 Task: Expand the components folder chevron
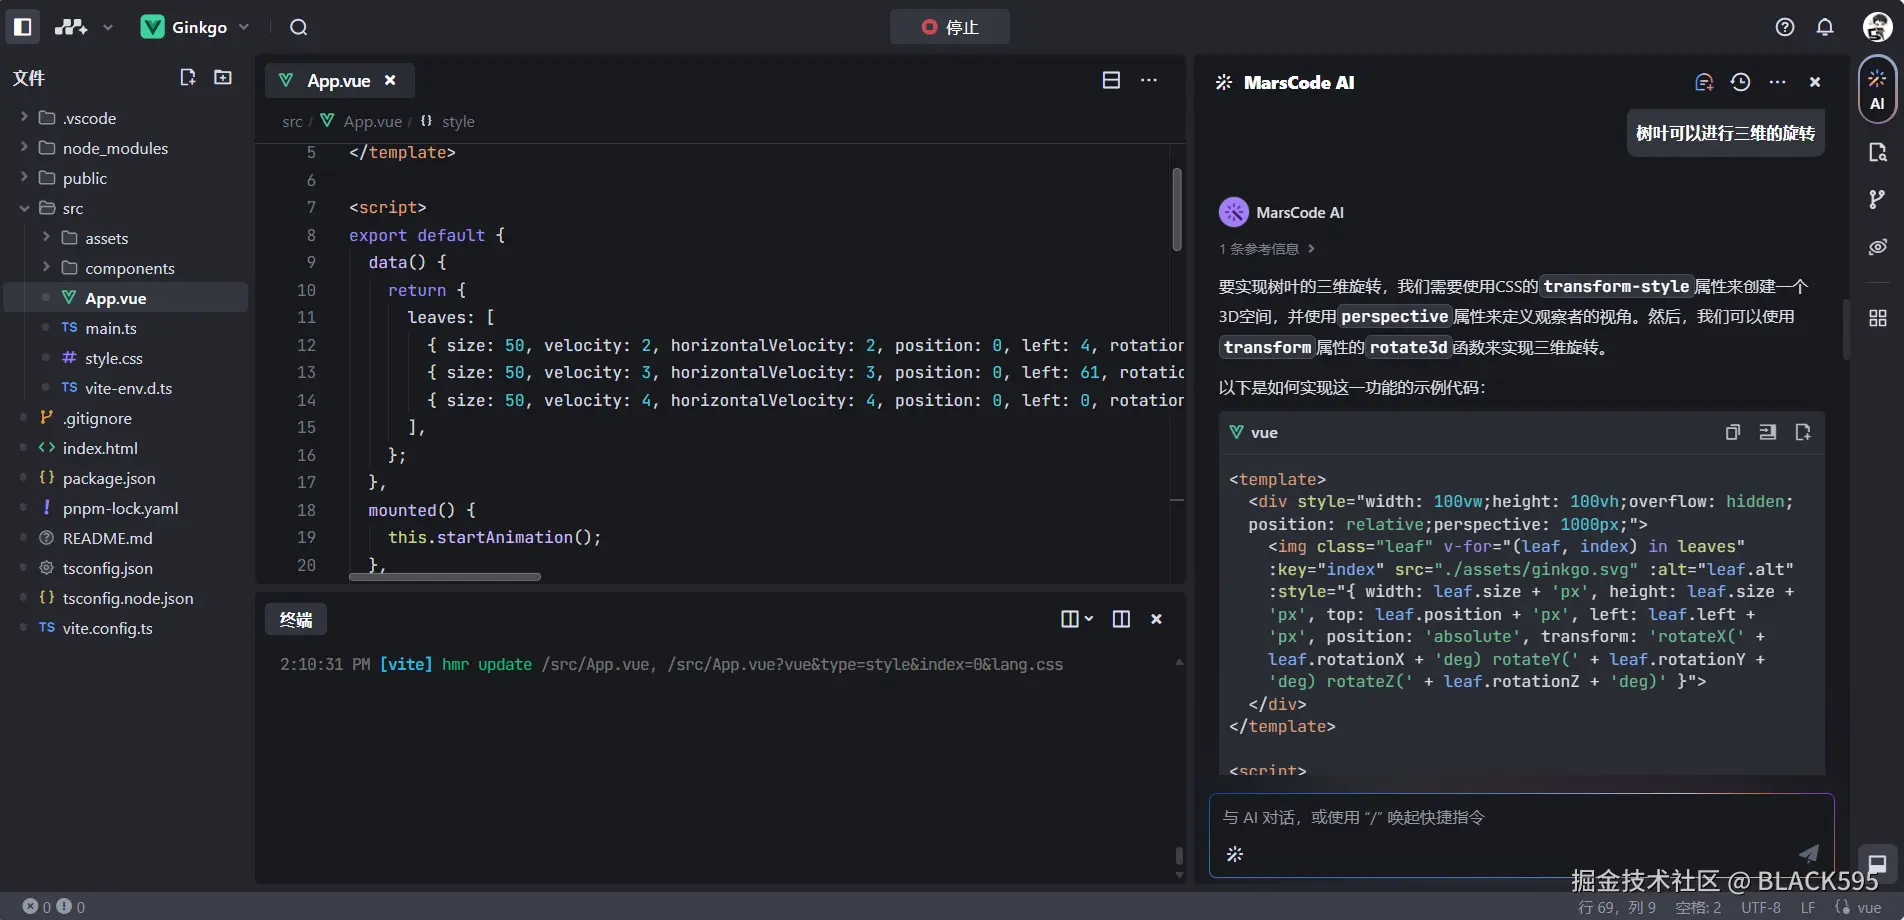coord(46,268)
